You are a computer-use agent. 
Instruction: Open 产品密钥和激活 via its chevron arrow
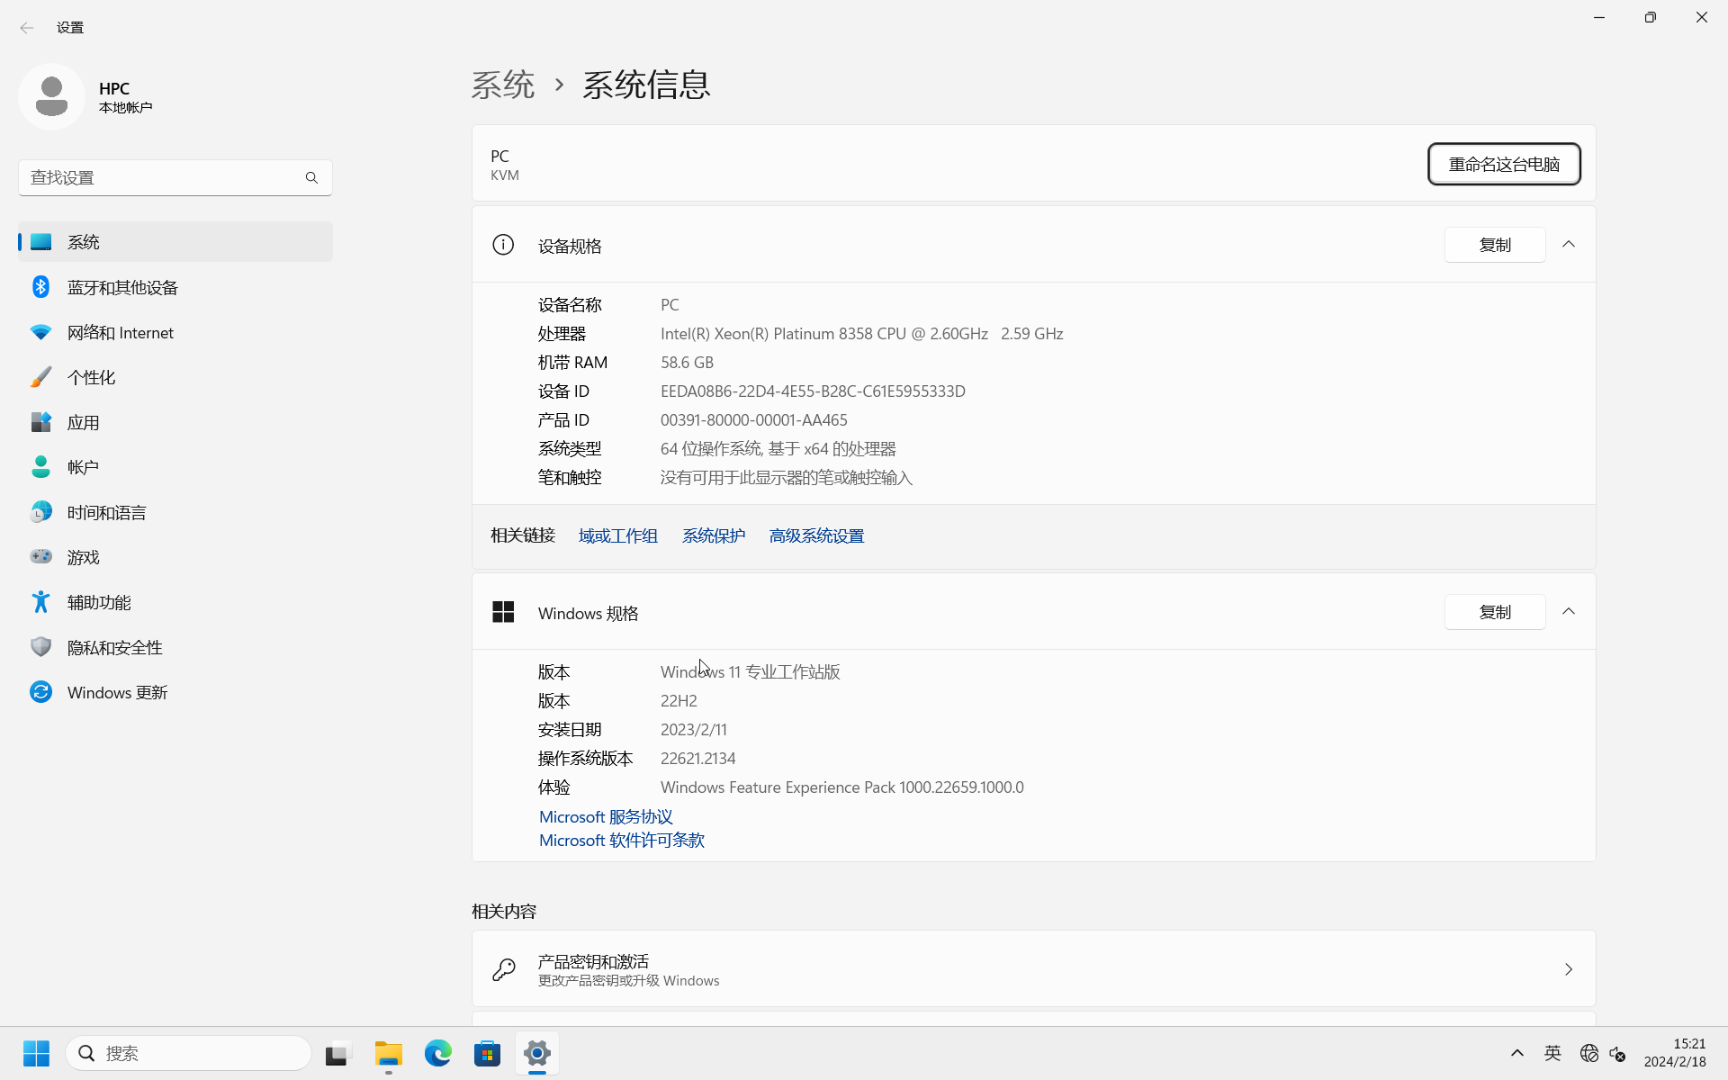(x=1569, y=969)
